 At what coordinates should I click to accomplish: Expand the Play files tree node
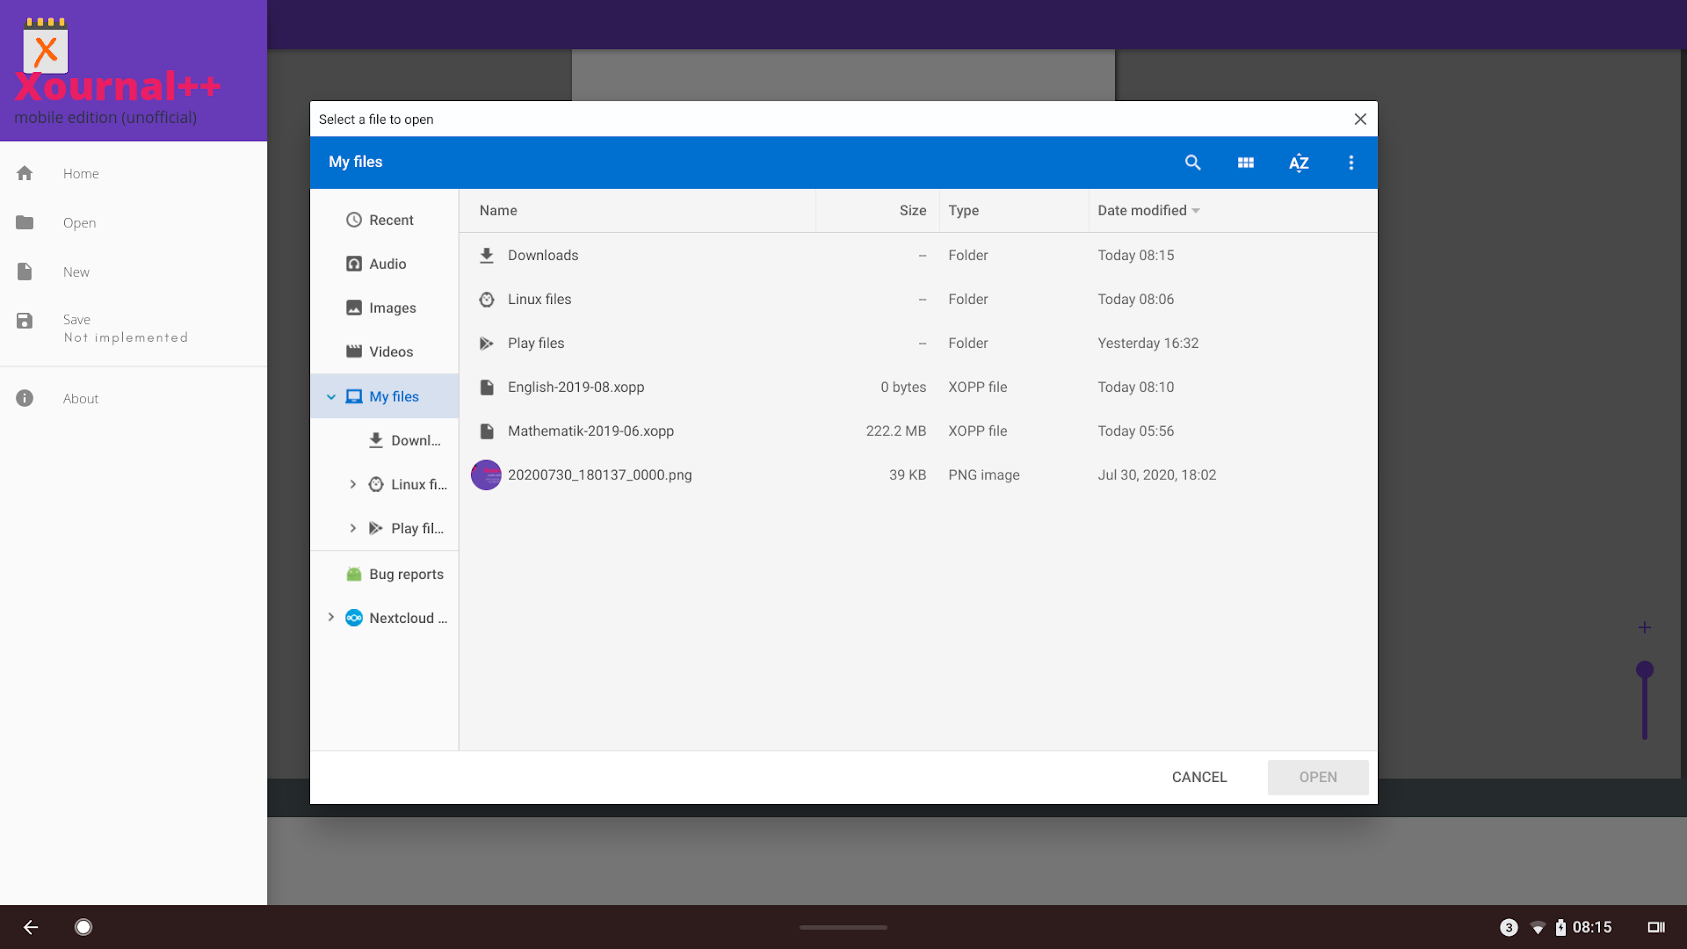pos(353,528)
